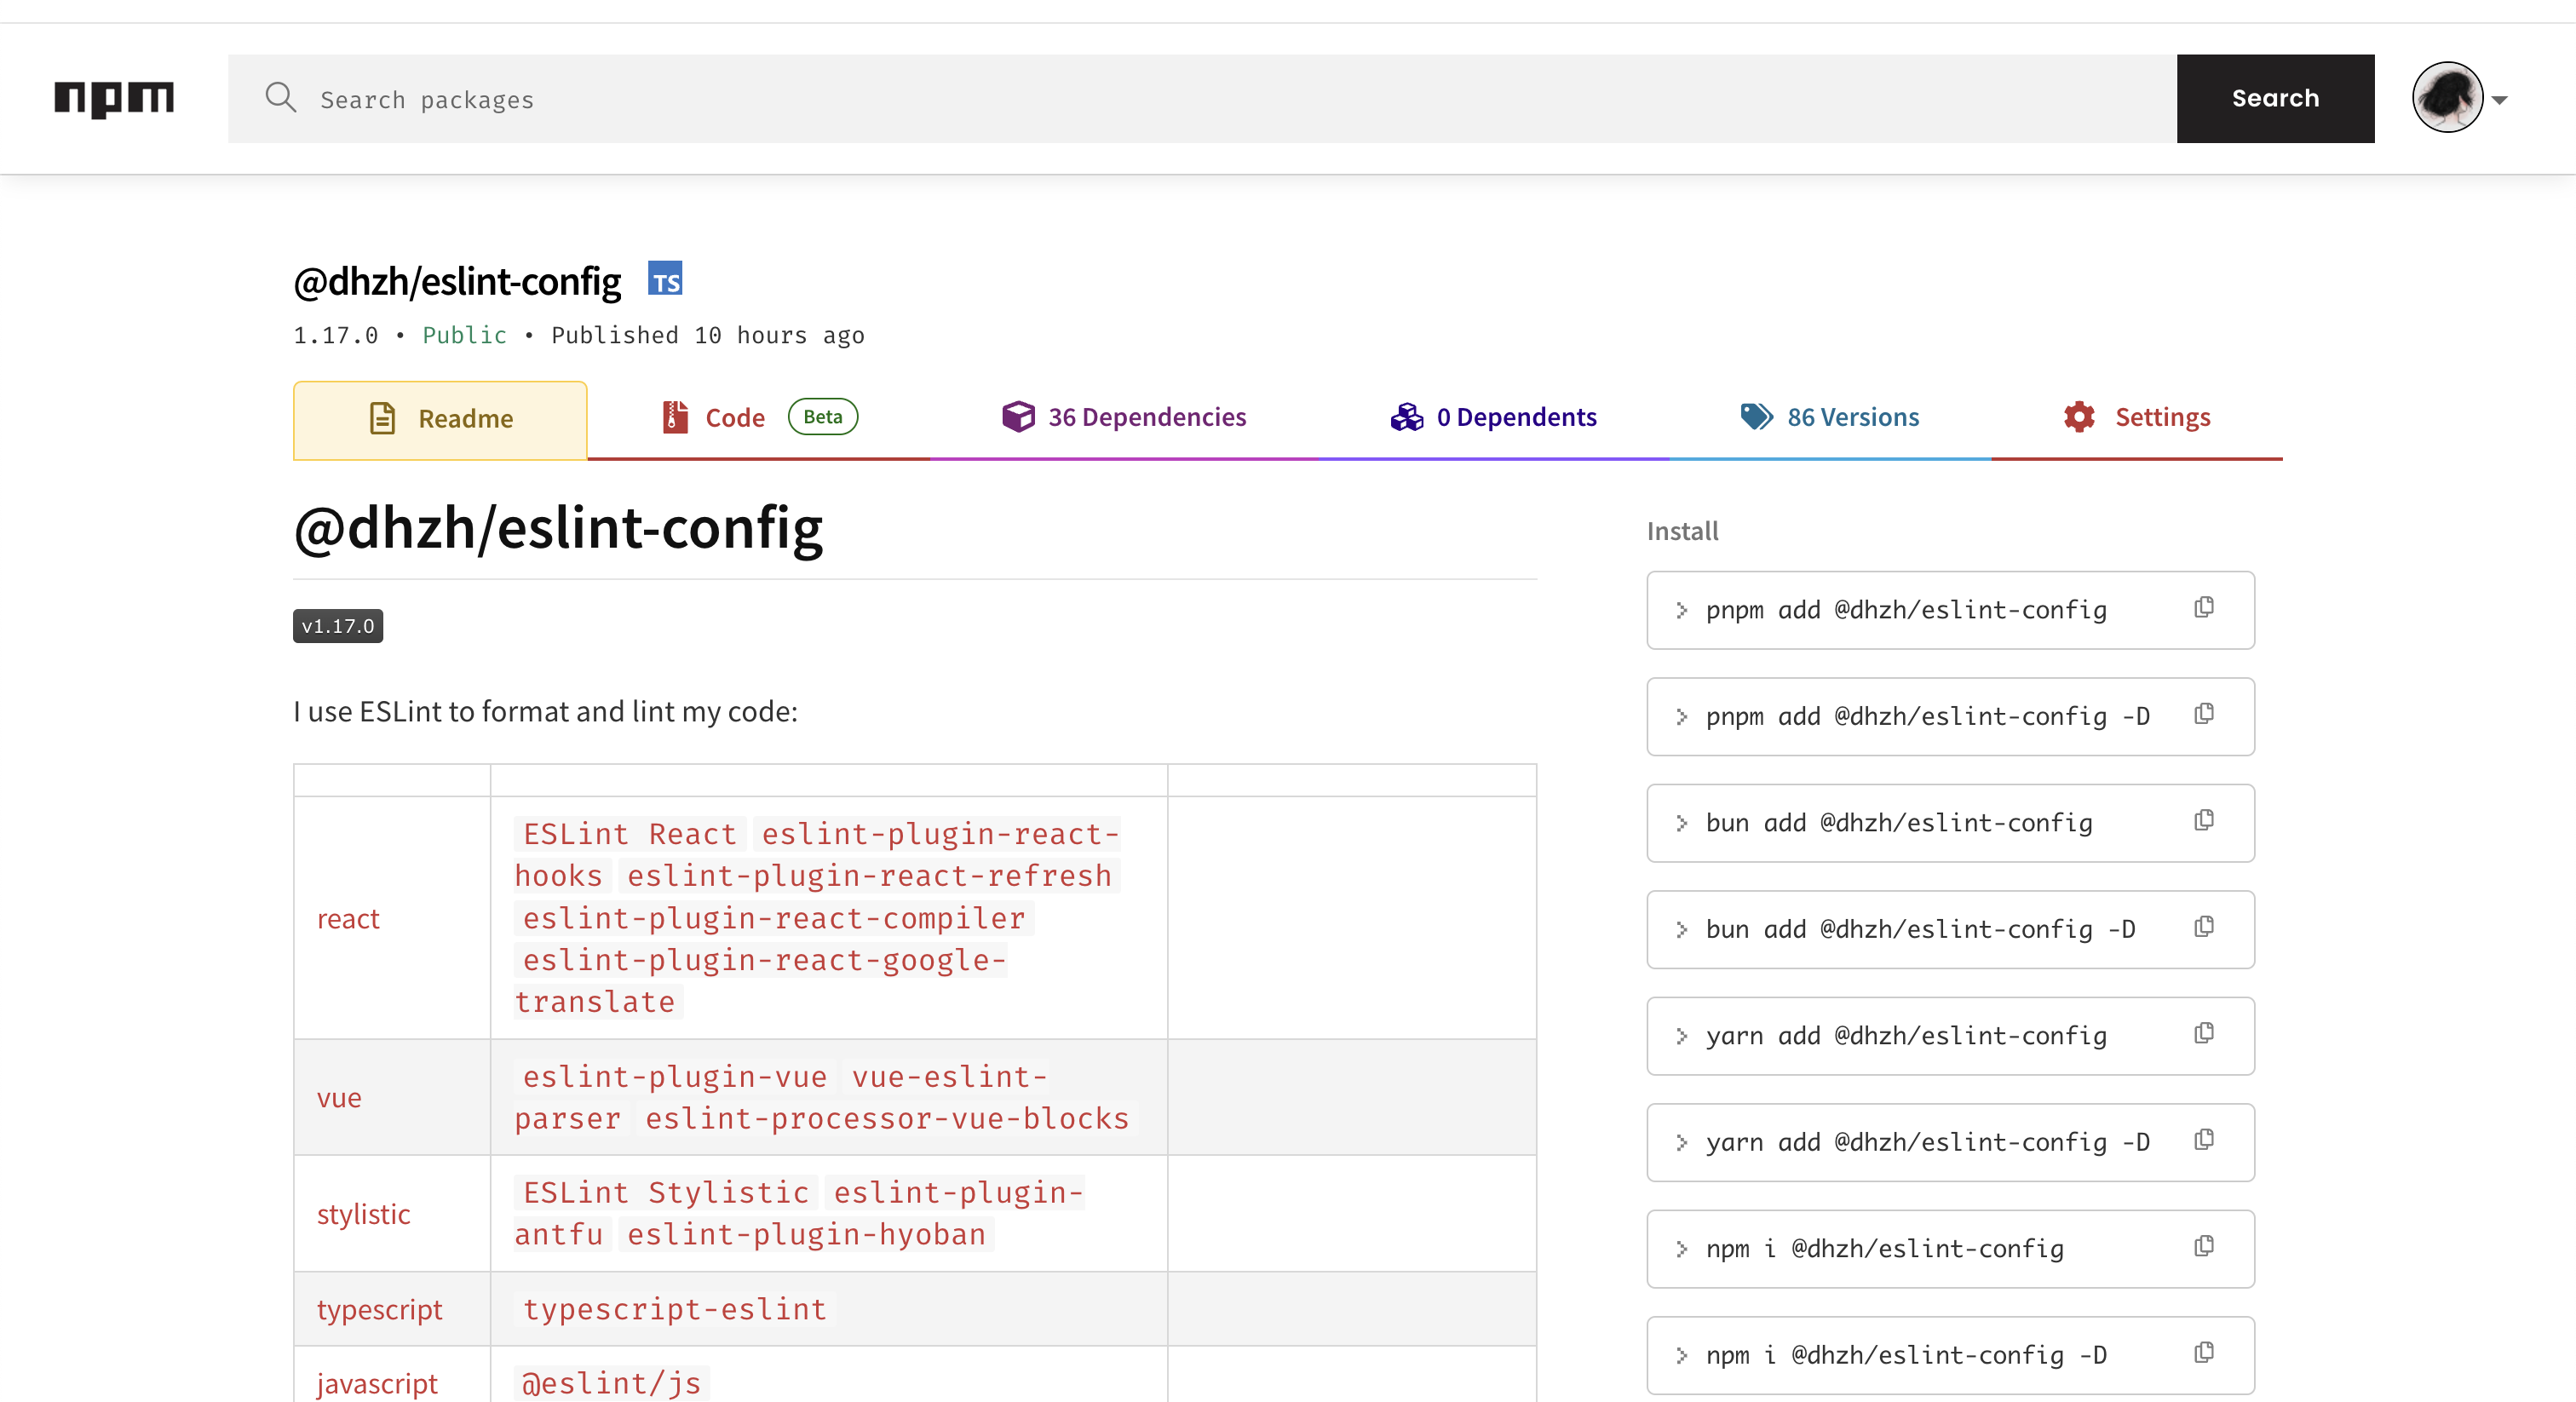Copy the yarn add install command
Viewport: 2576px width, 1402px height.
(x=2203, y=1033)
